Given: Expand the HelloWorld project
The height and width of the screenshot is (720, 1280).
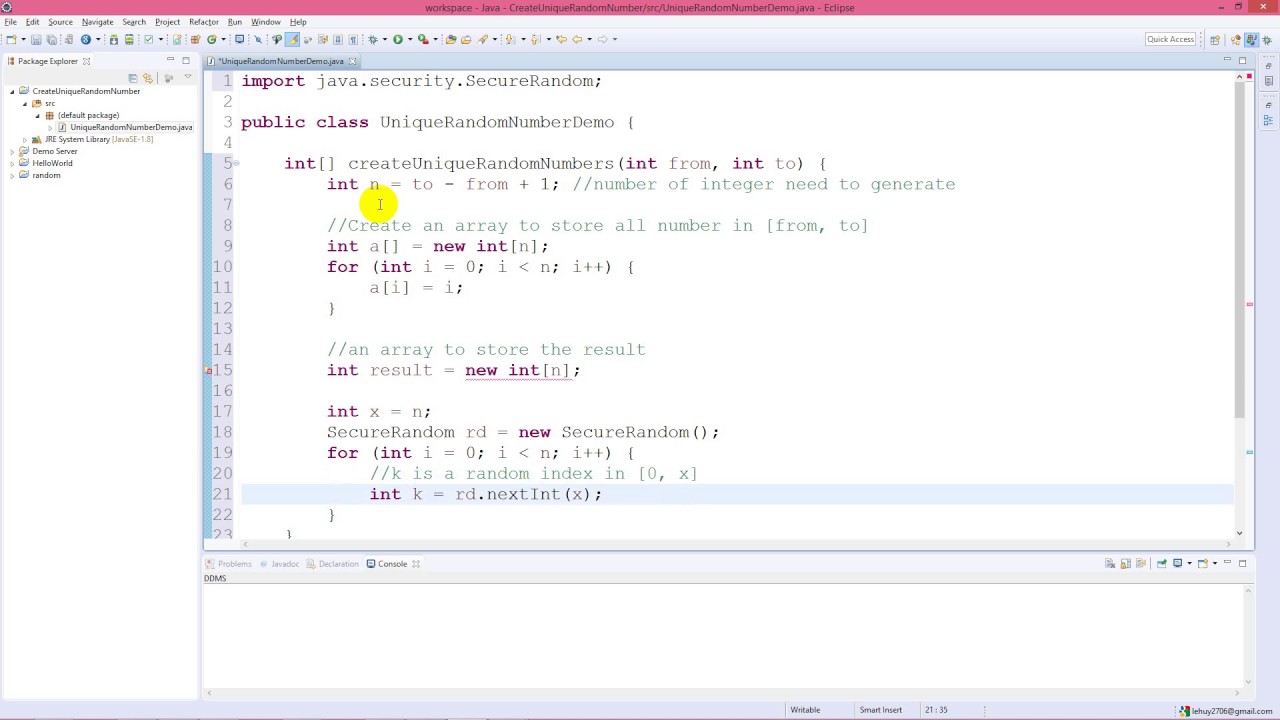Looking at the screenshot, I should (x=12, y=163).
